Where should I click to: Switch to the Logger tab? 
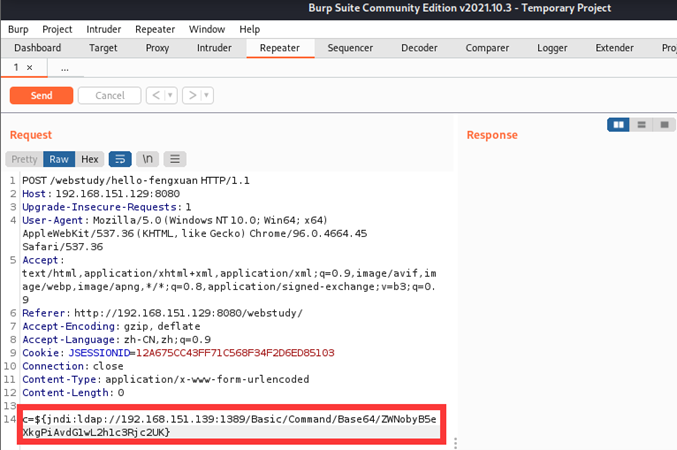[x=552, y=48]
